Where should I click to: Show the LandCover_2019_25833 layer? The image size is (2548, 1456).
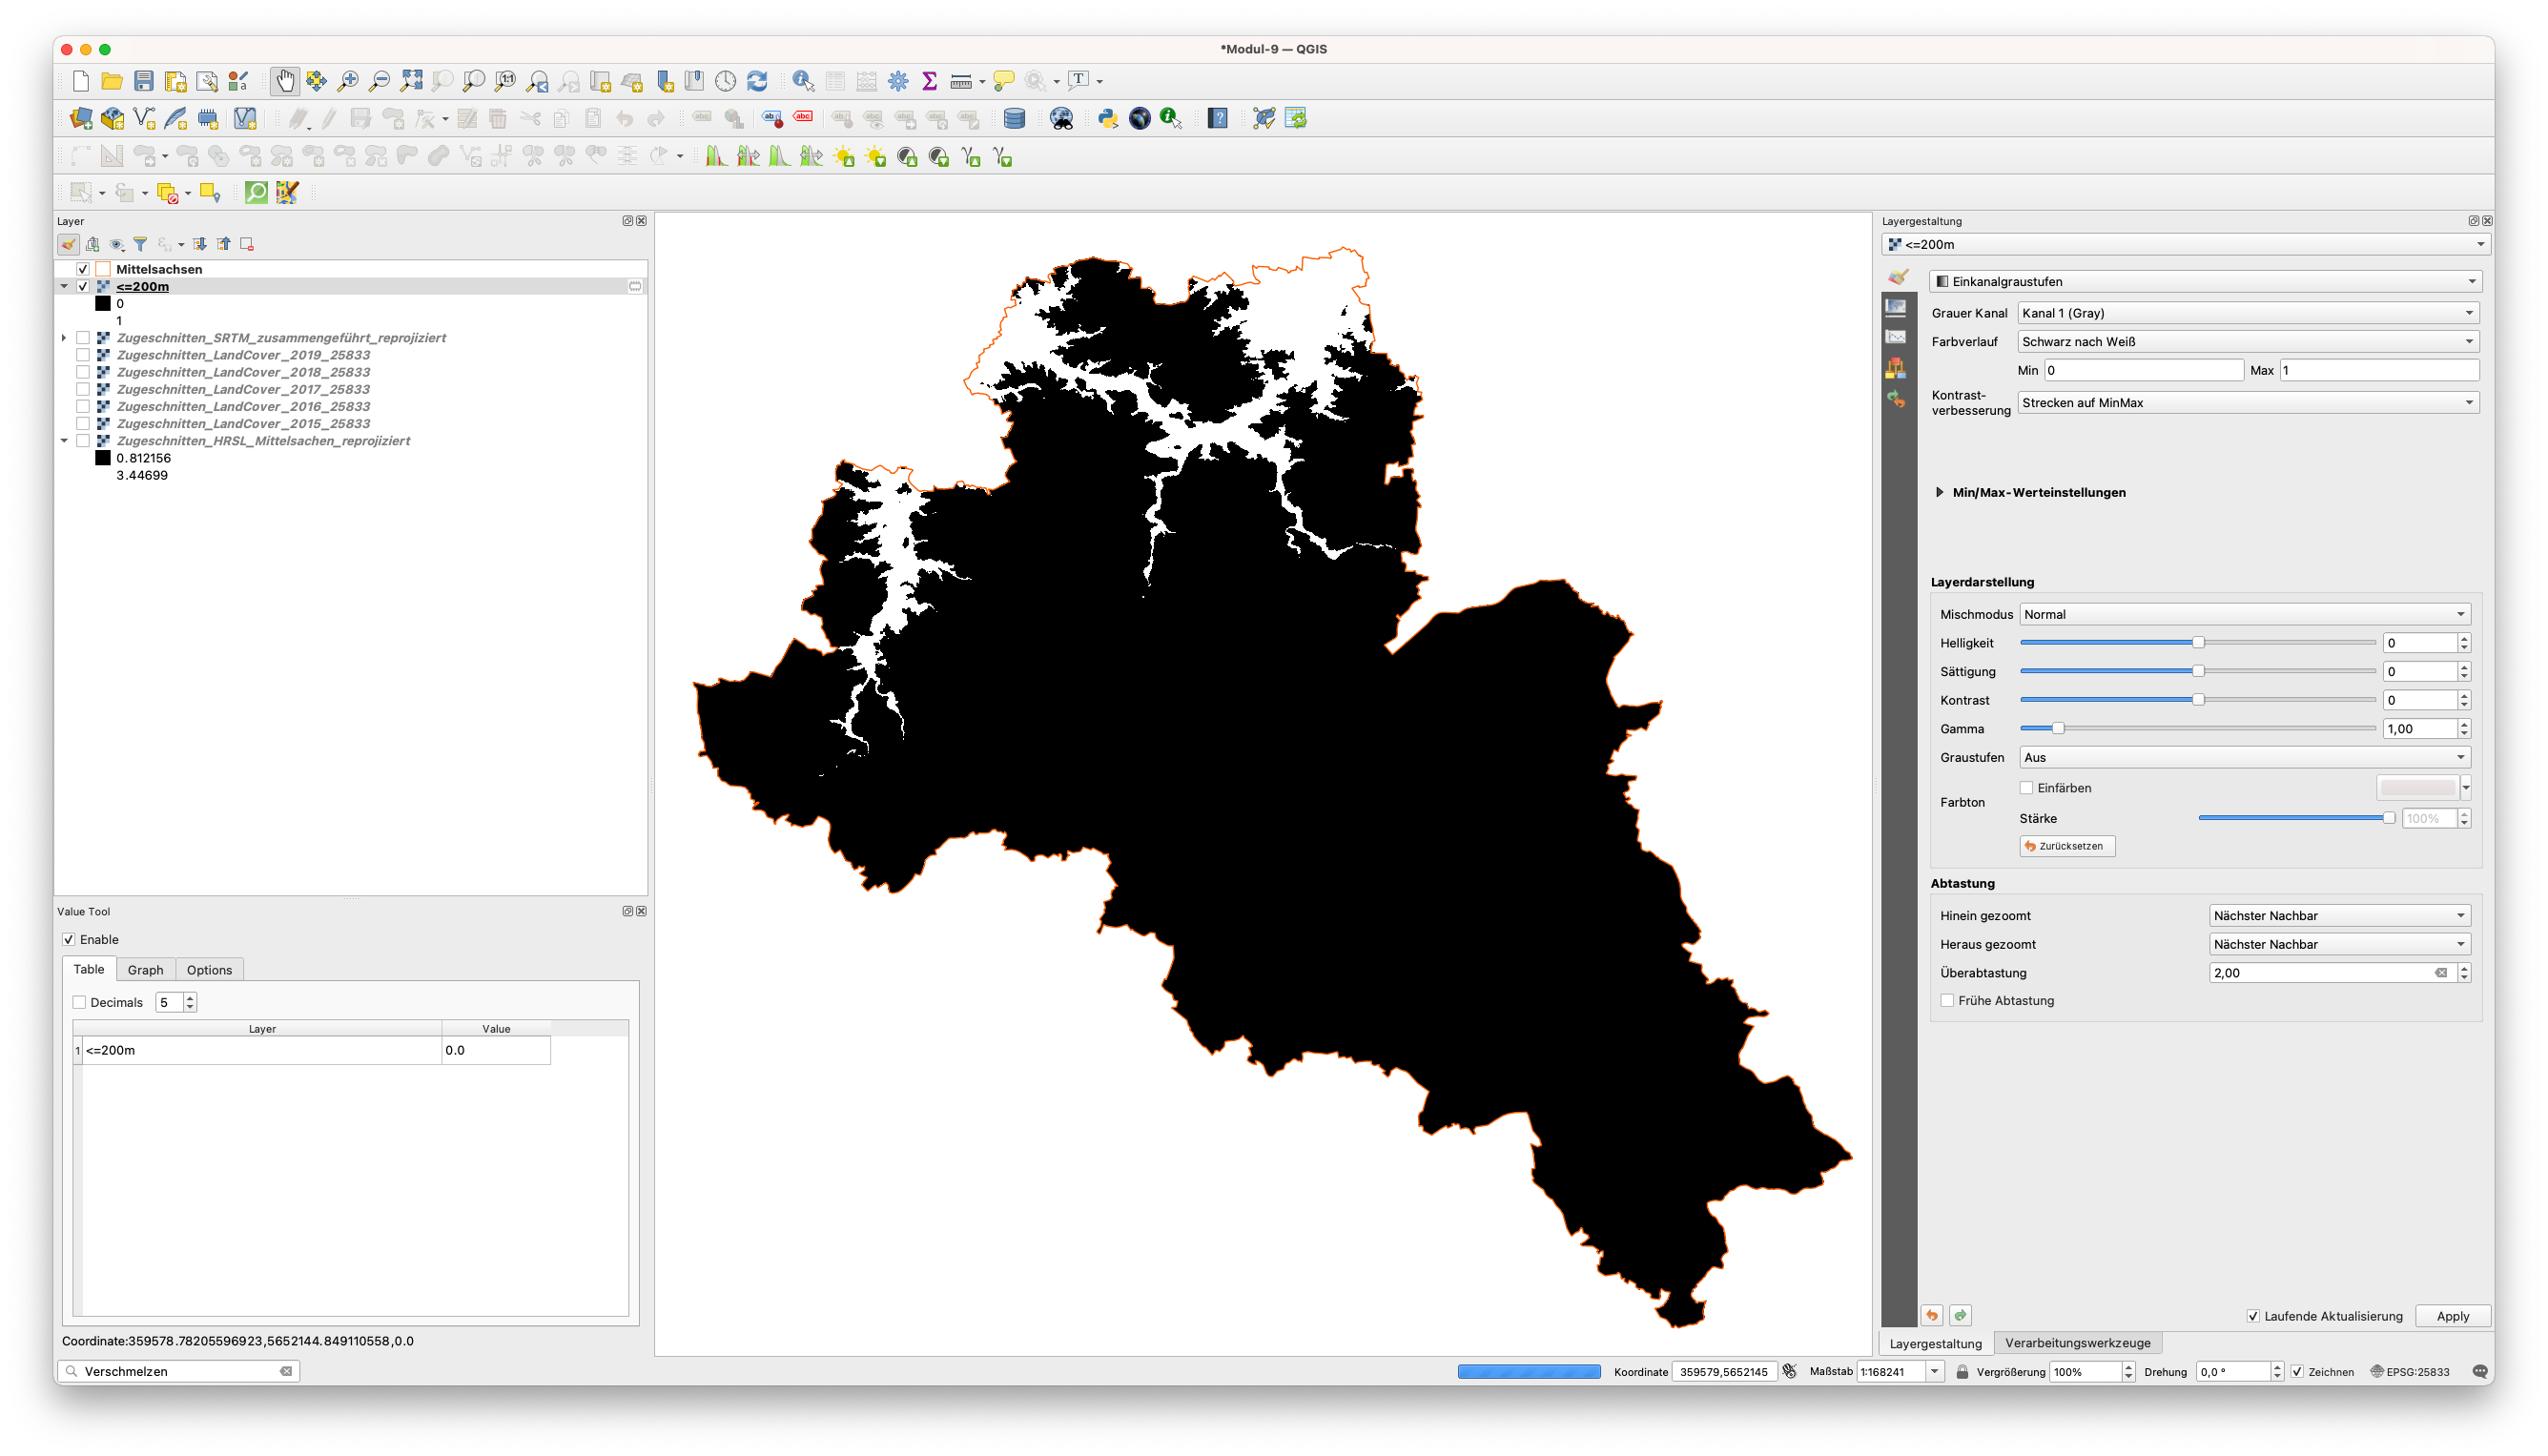pyautogui.click(x=83, y=355)
